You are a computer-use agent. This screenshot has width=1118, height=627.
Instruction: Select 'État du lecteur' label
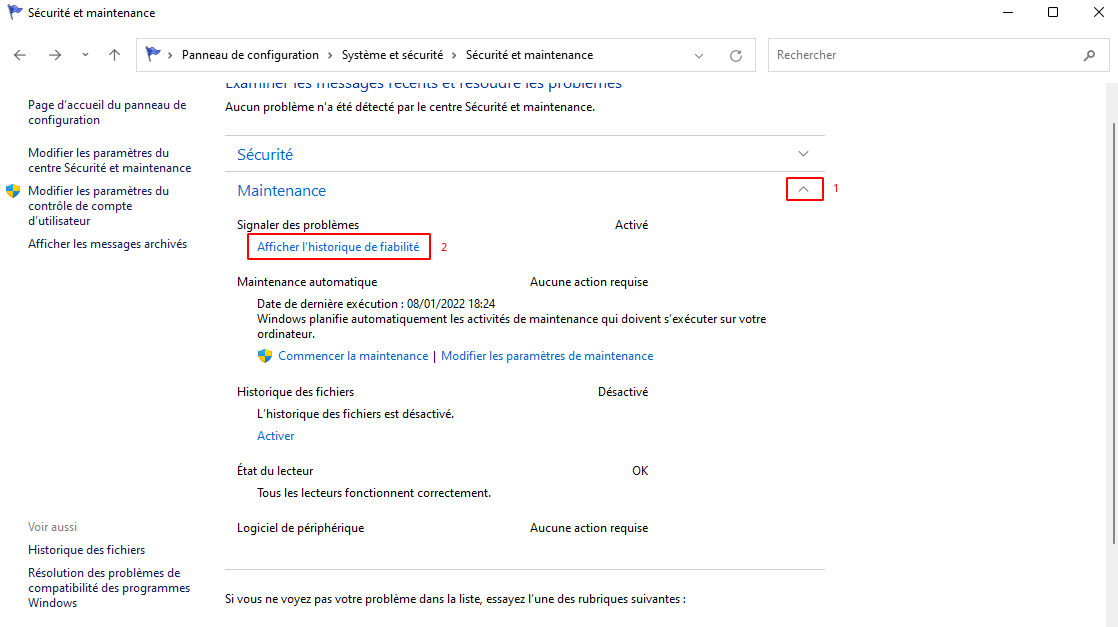point(275,471)
